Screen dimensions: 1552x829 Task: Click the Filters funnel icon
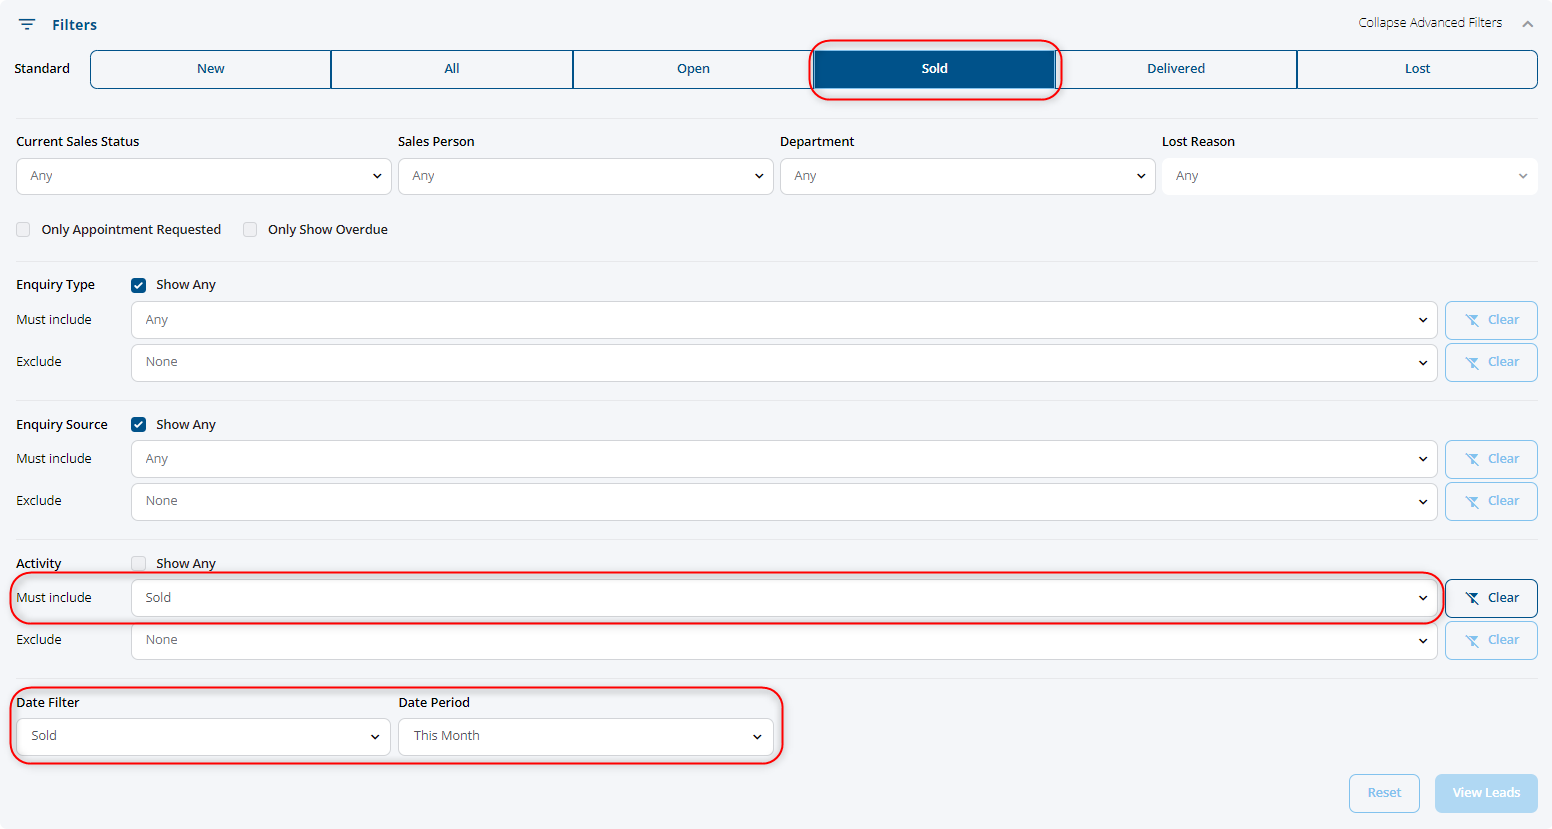(x=27, y=24)
